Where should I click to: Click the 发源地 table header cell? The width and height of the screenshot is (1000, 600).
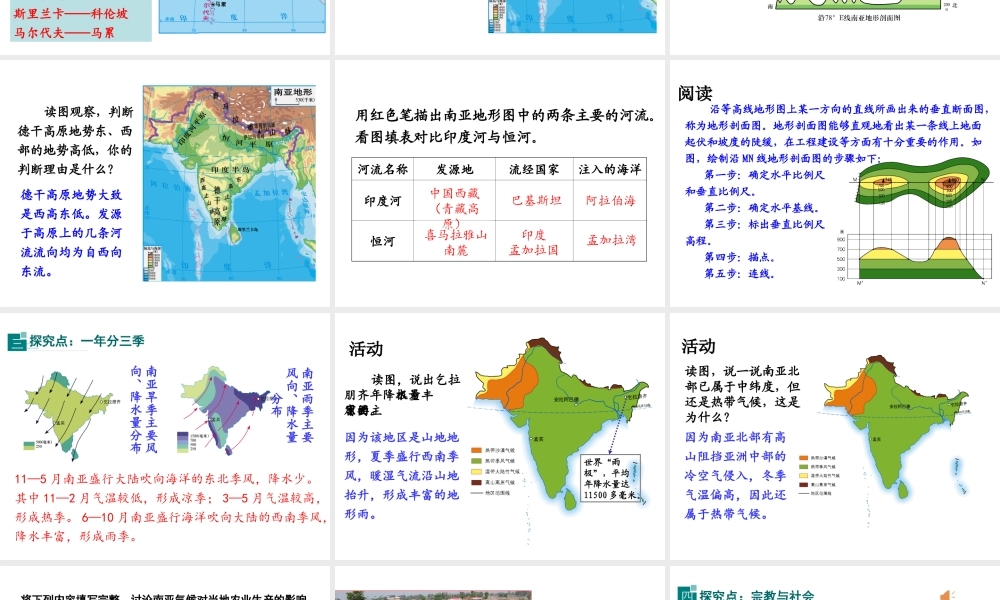pos(455,169)
